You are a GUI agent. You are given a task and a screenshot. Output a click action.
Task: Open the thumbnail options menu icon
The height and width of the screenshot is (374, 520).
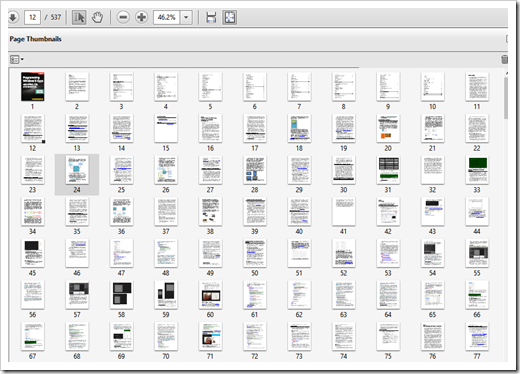(x=17, y=60)
